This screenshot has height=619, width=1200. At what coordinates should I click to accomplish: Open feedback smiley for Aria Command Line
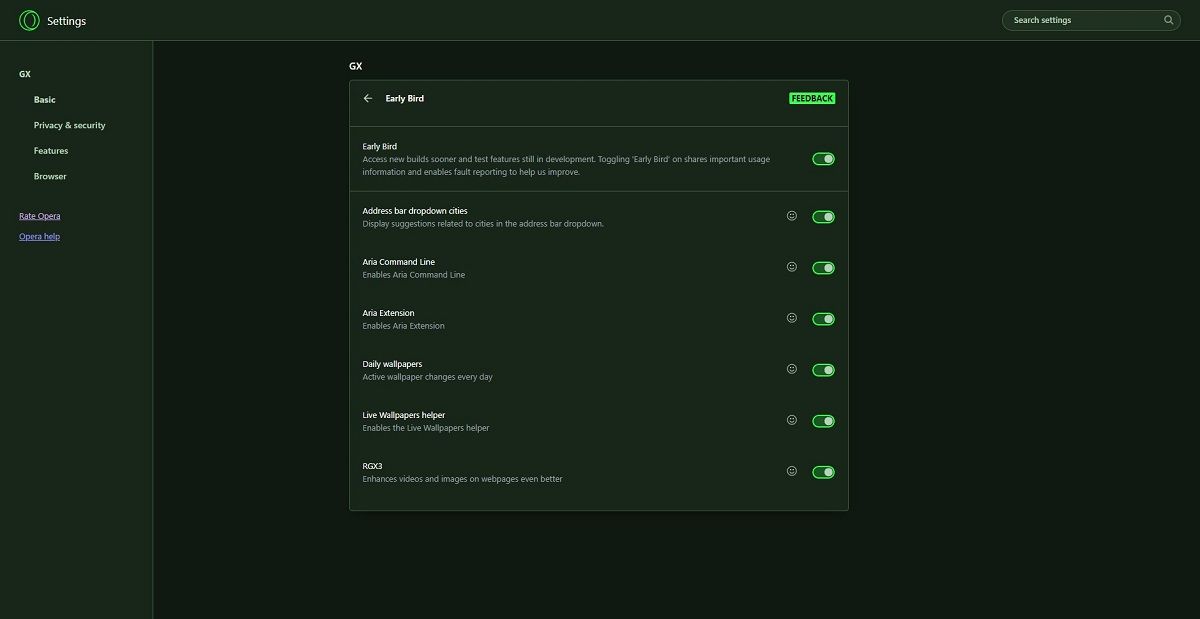(x=791, y=266)
